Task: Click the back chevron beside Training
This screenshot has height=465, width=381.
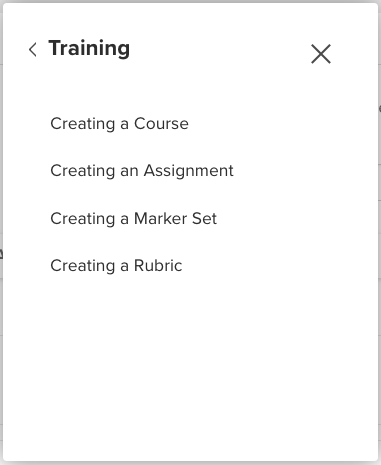Action: [33, 50]
